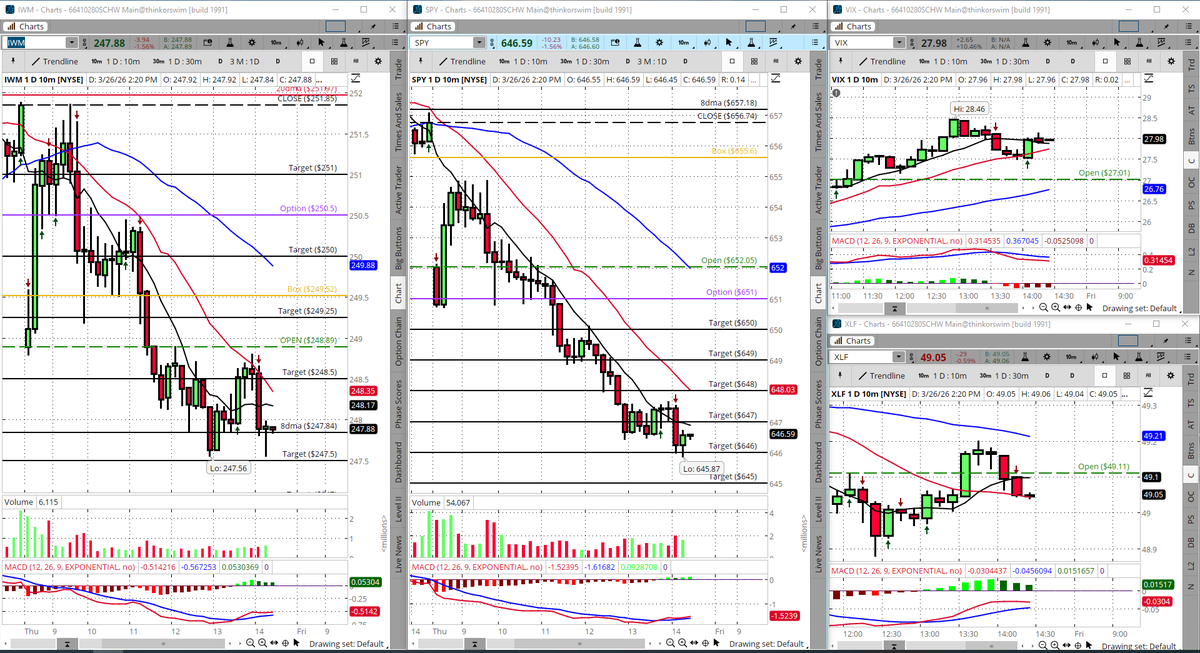The height and width of the screenshot is (653, 1200).
Task: Apply 3 M : 1D timeframe in IWM
Action: (239, 61)
